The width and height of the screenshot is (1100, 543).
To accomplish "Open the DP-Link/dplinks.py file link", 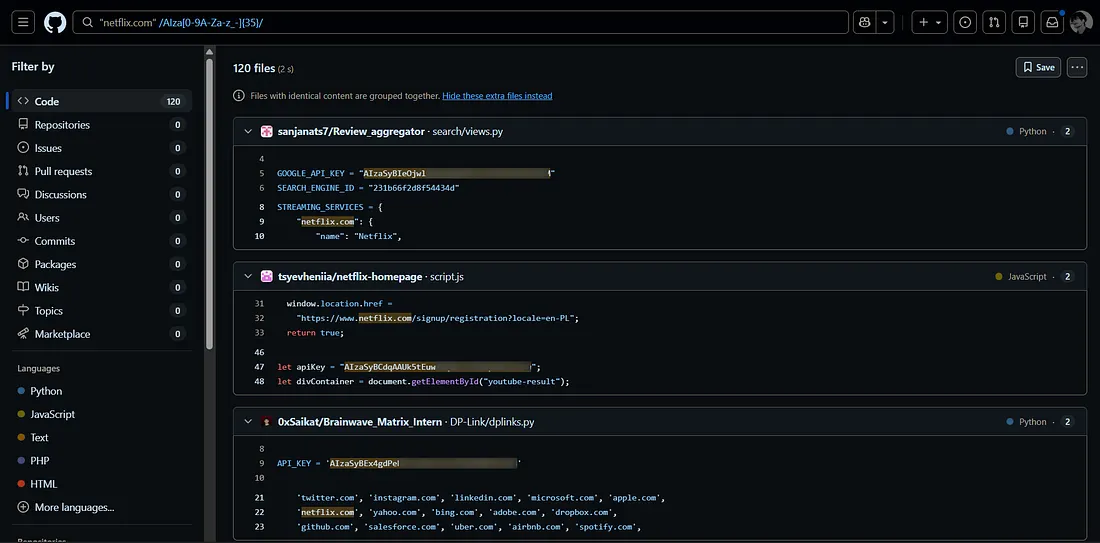I will pos(492,422).
